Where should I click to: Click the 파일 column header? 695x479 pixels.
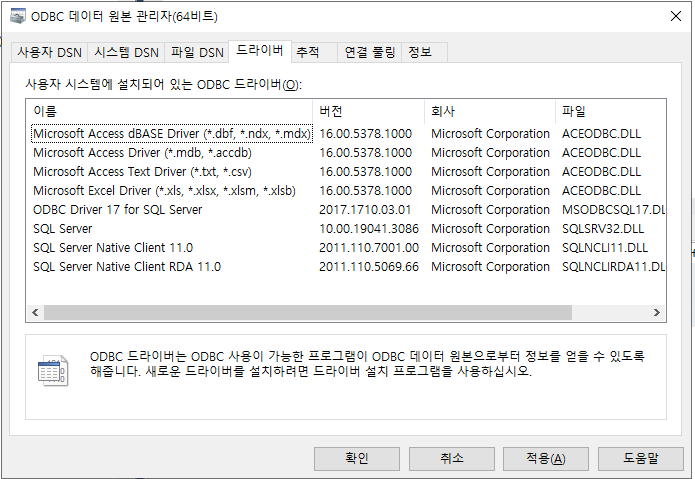610,111
